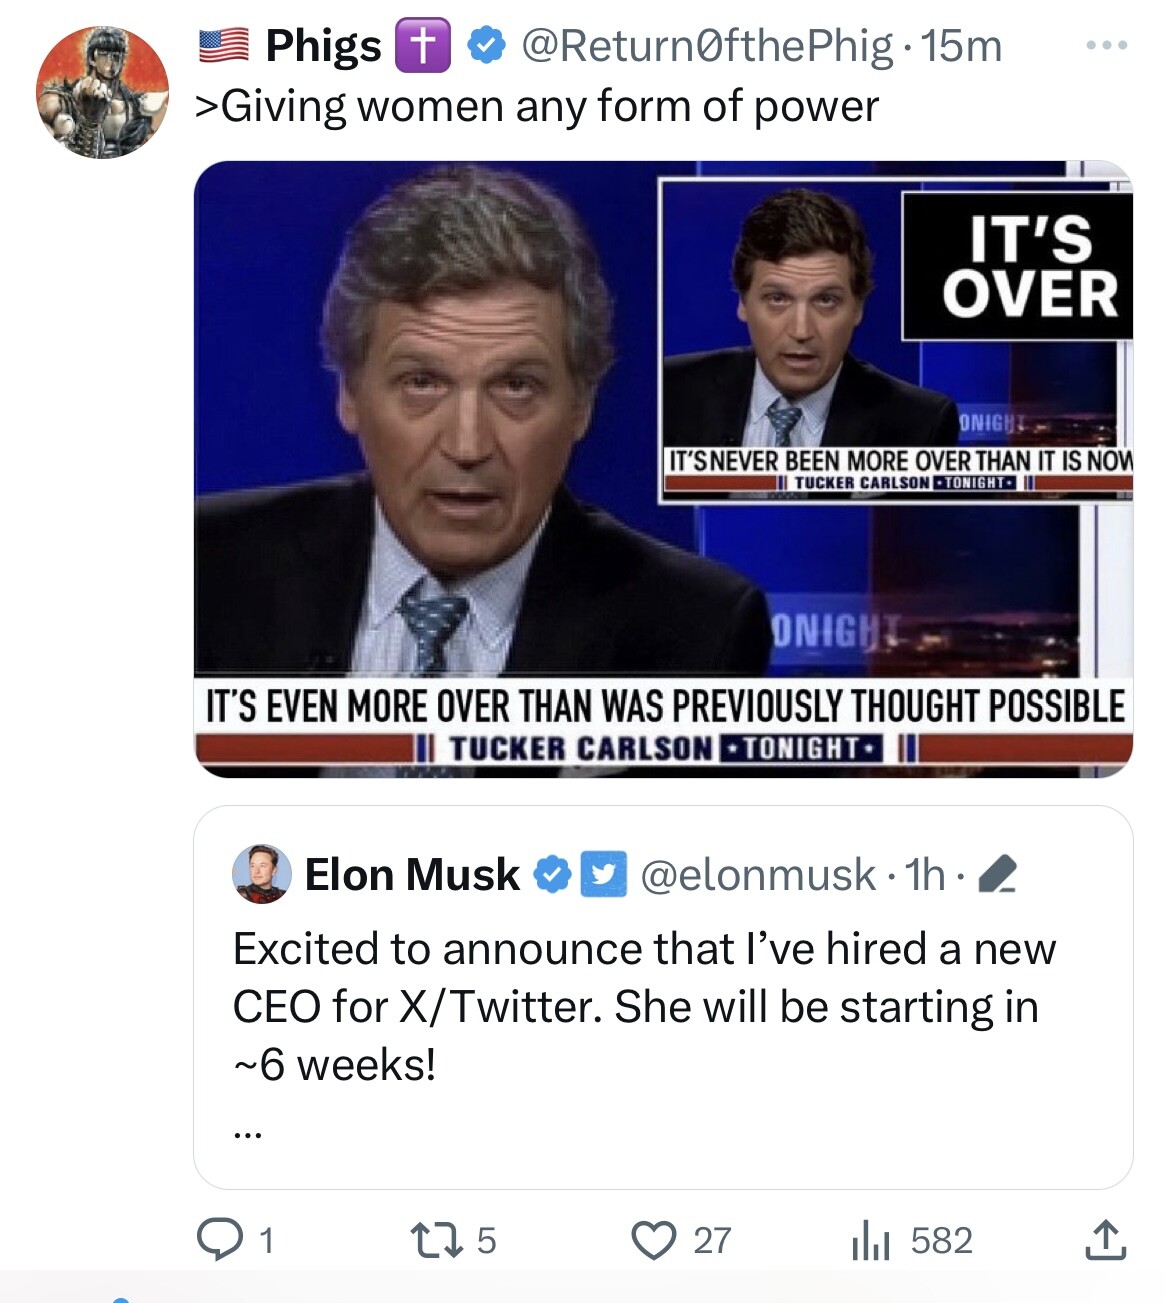Open the quoted tweet announcement text

click(643, 1006)
